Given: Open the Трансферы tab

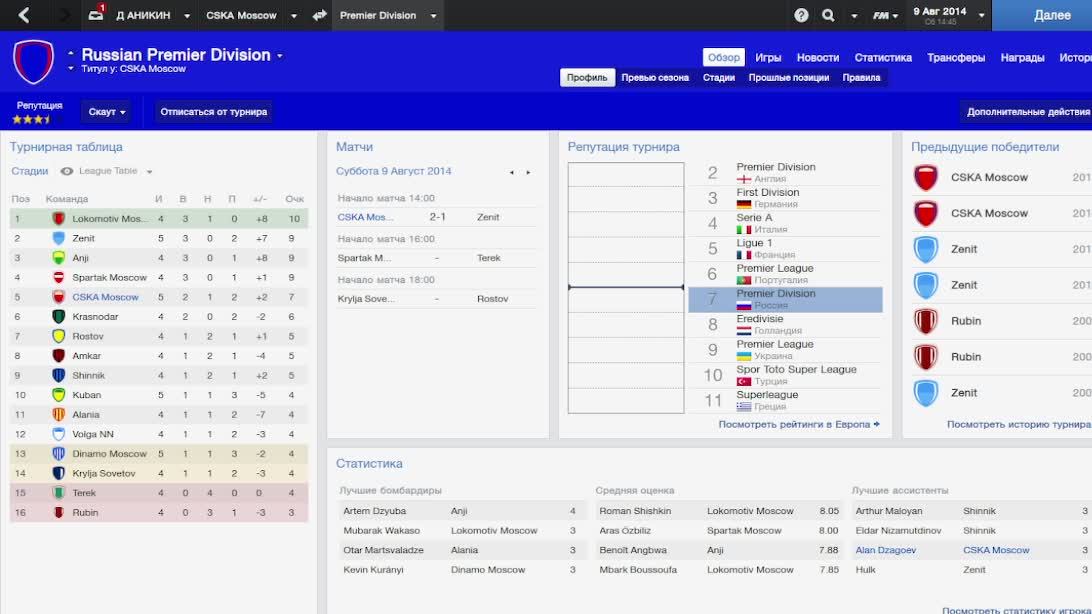Looking at the screenshot, I should (956, 58).
